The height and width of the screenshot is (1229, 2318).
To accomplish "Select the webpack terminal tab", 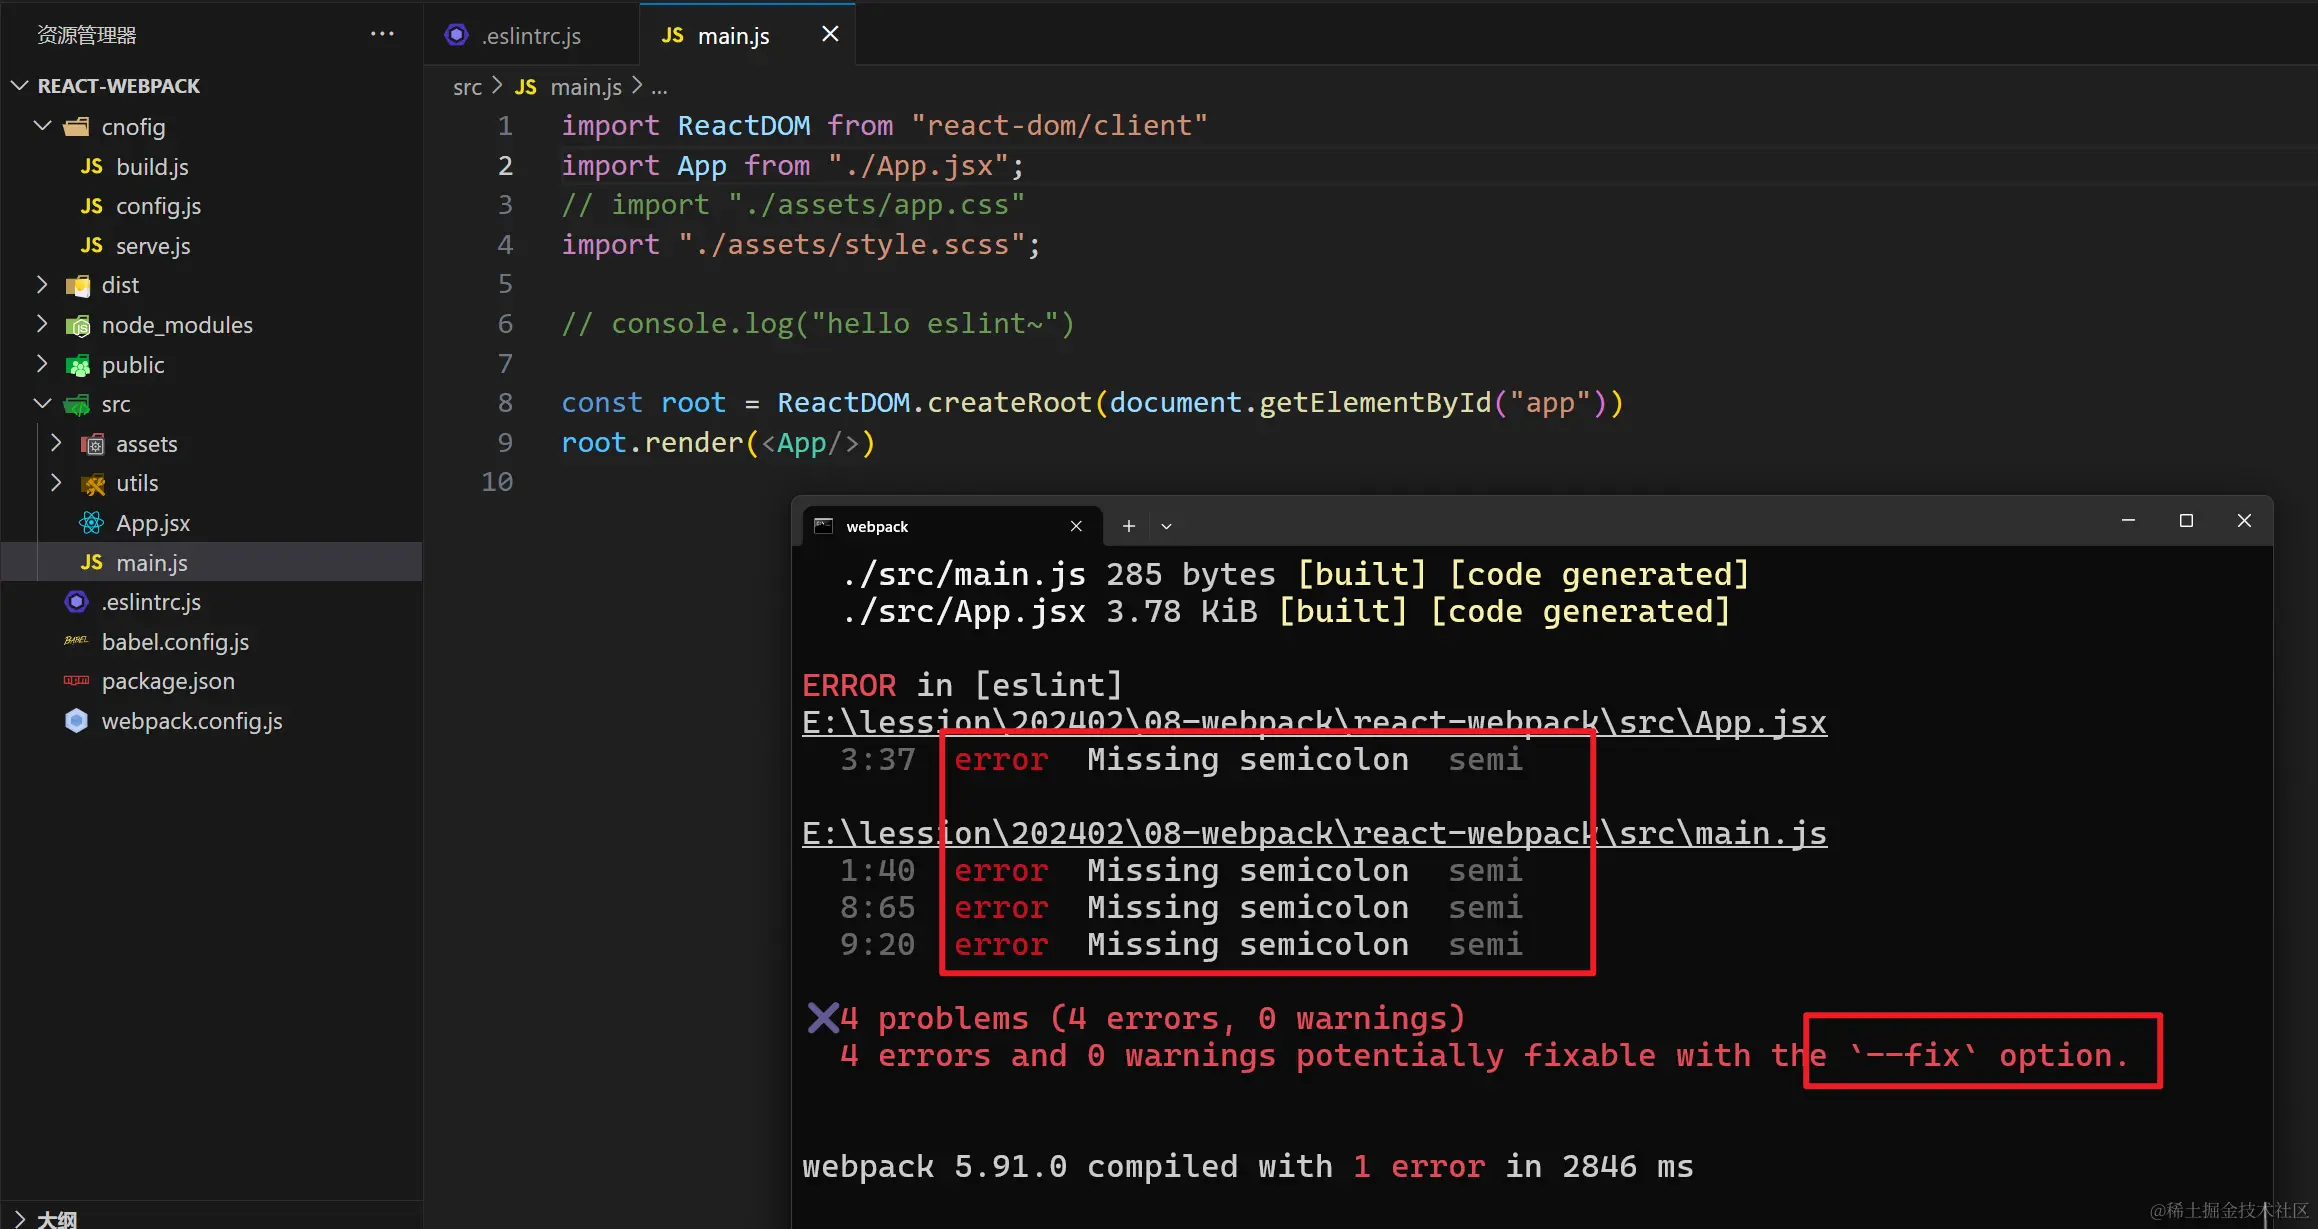I will pos(876,526).
